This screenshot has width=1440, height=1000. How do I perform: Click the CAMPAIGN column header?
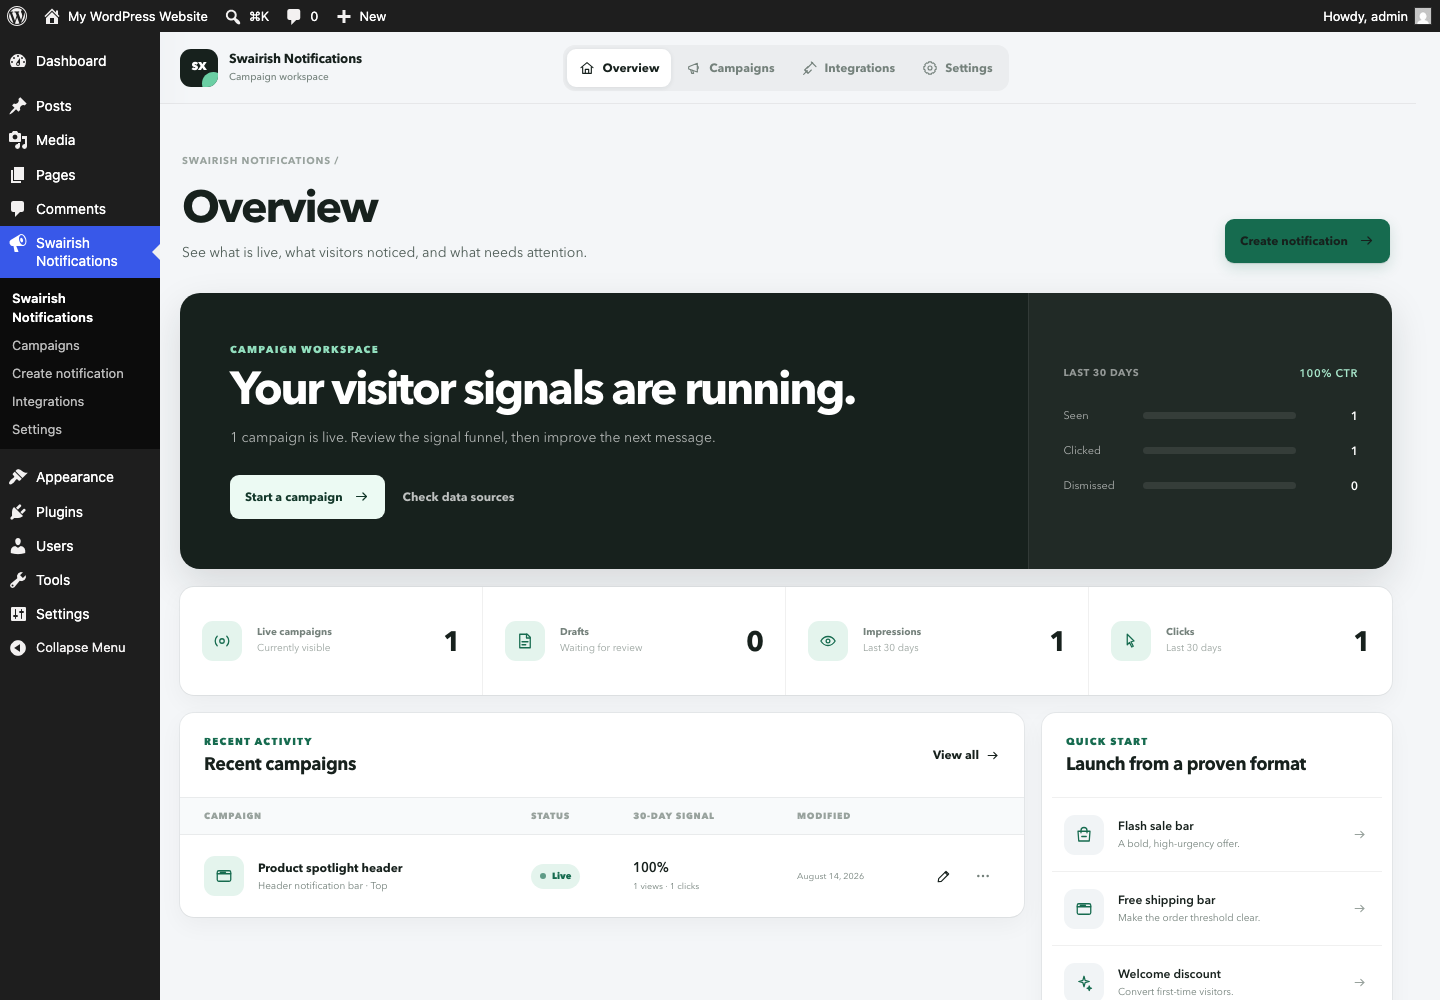[x=233, y=816]
